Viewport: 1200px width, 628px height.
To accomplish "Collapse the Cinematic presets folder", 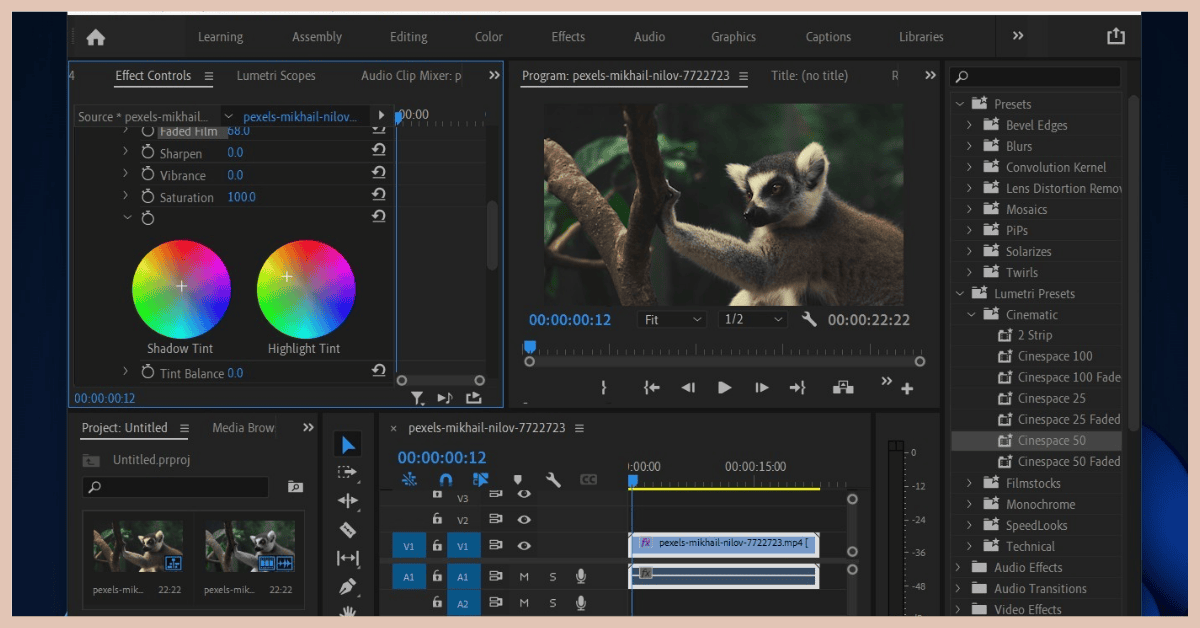I will coord(969,315).
